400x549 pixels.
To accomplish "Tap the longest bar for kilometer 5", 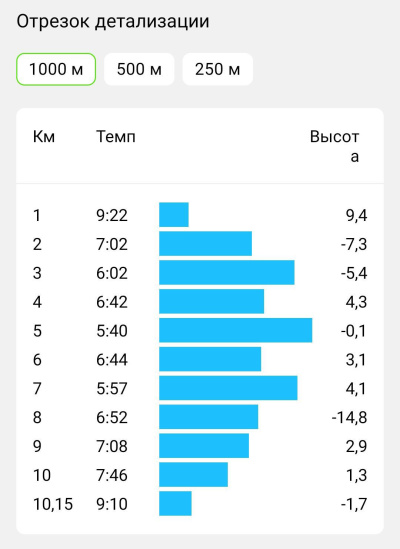I will point(235,330).
